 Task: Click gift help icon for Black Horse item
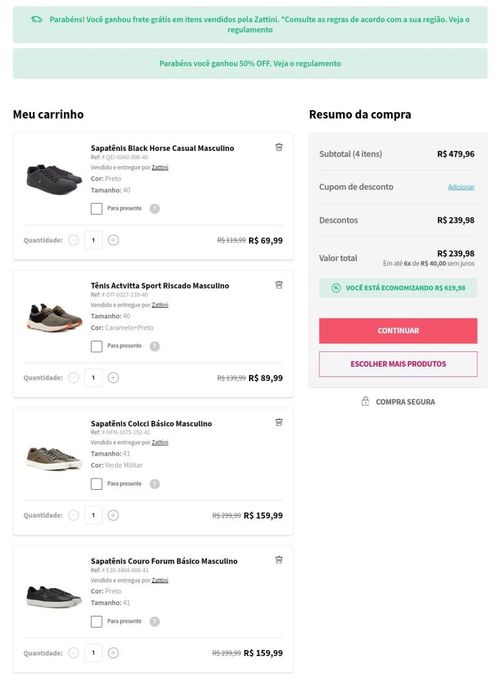[x=155, y=209]
